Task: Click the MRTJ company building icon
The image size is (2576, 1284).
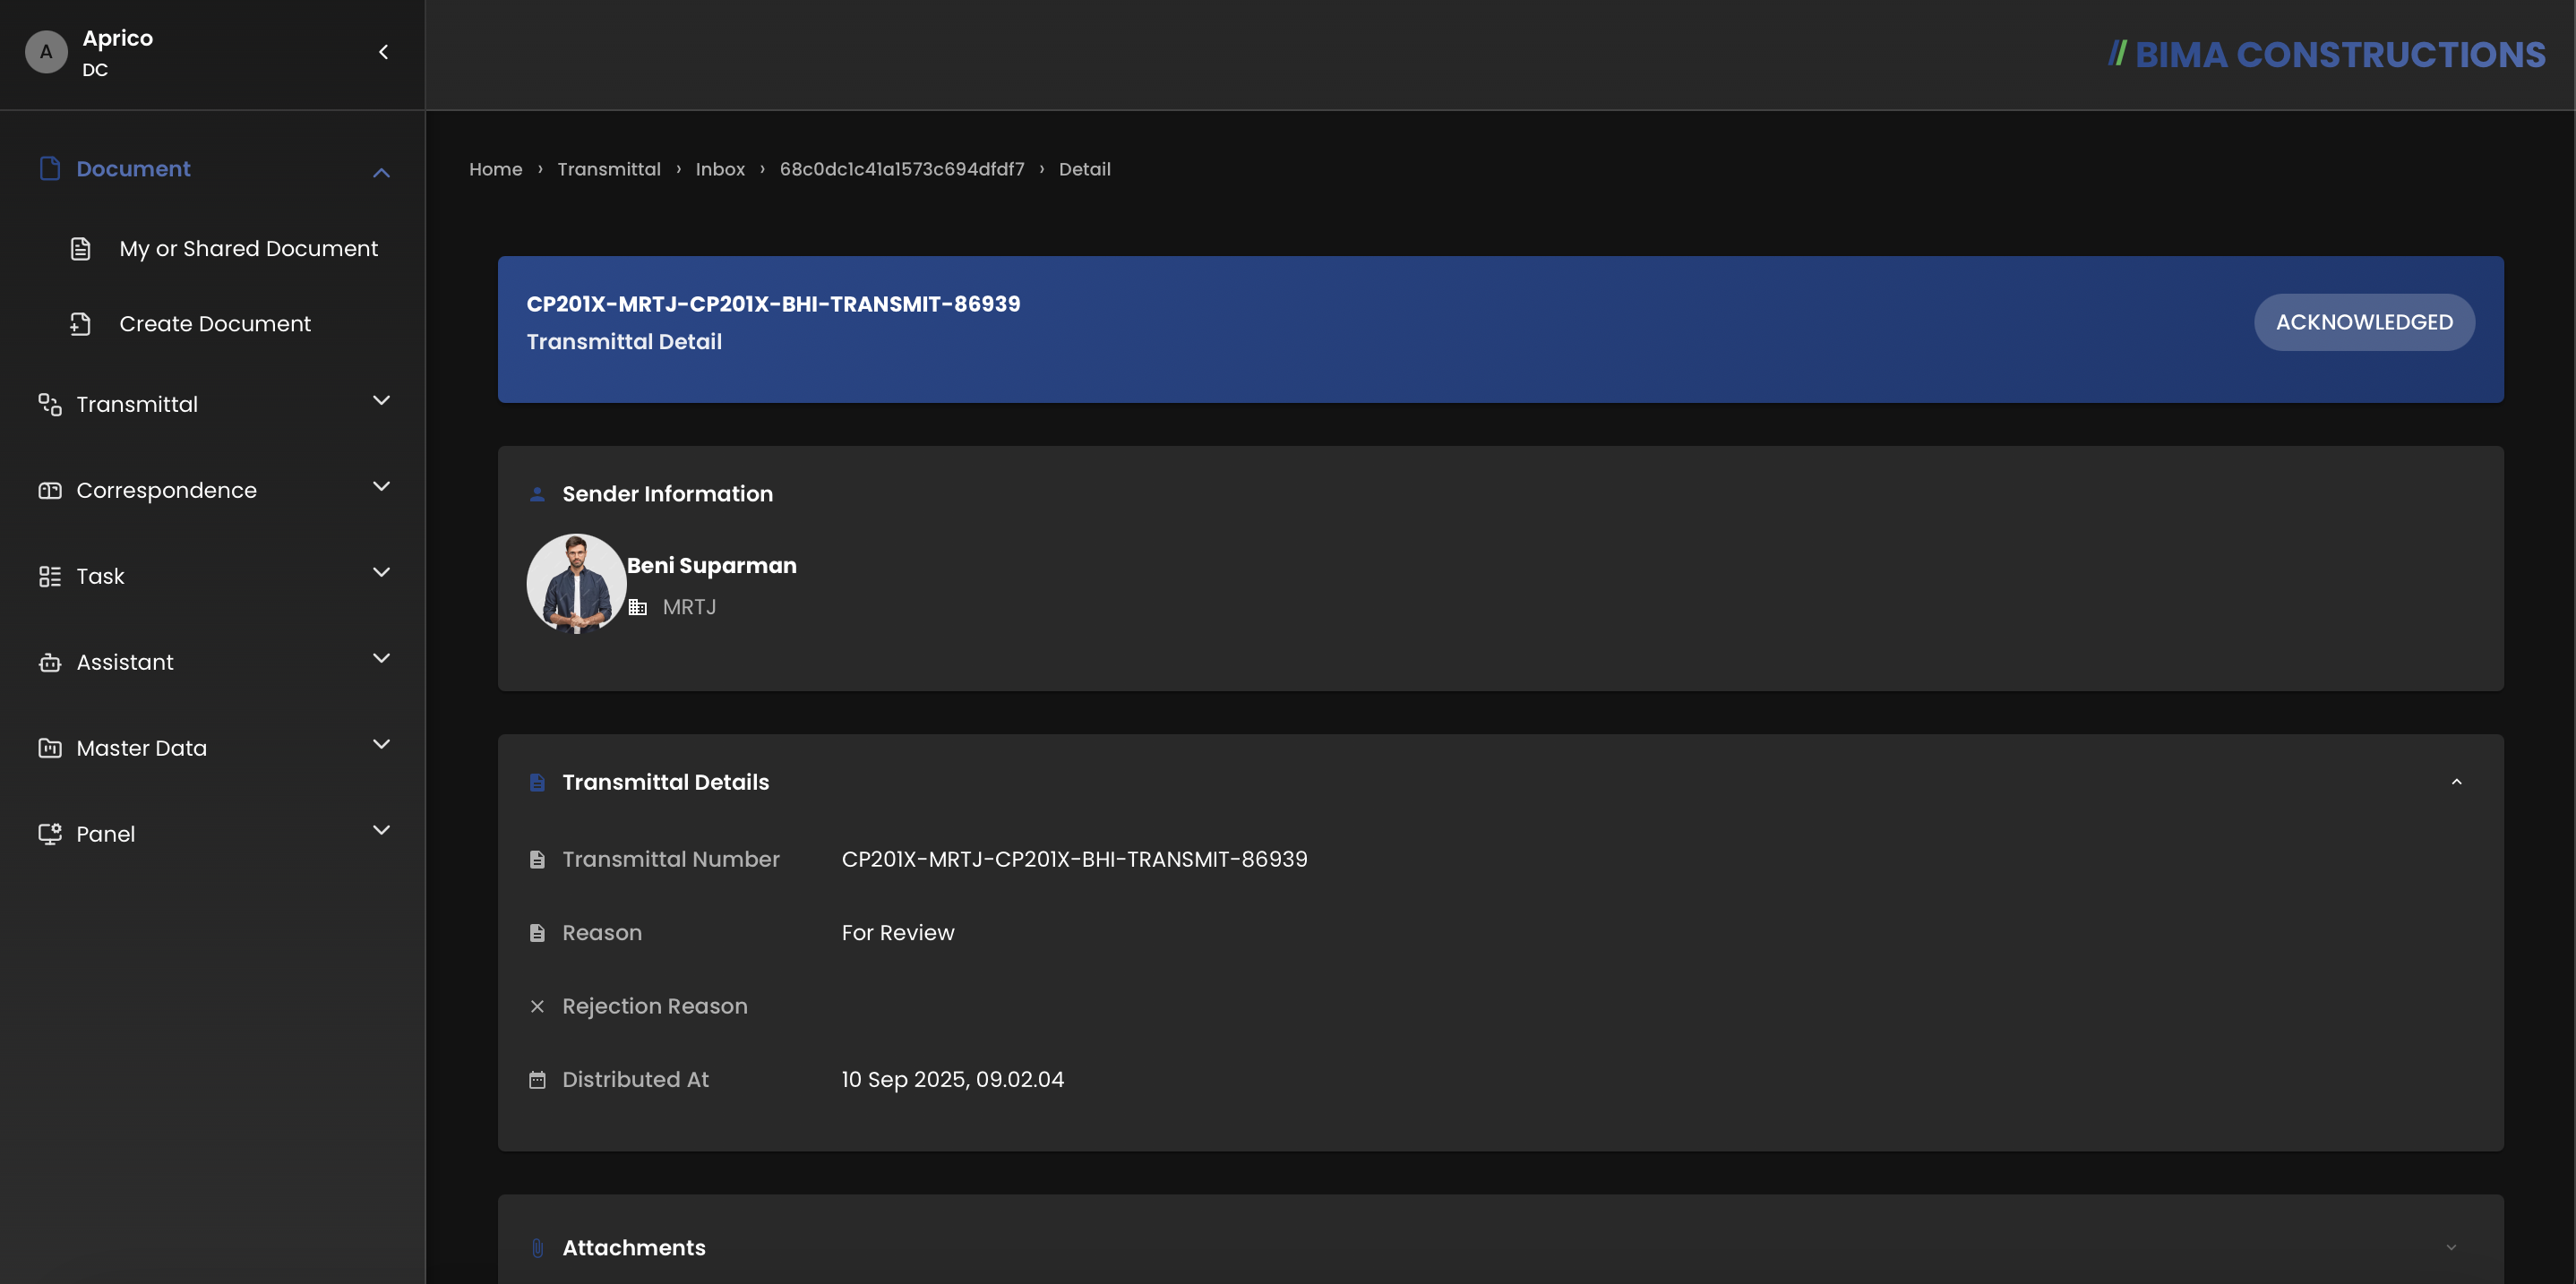Action: point(638,607)
